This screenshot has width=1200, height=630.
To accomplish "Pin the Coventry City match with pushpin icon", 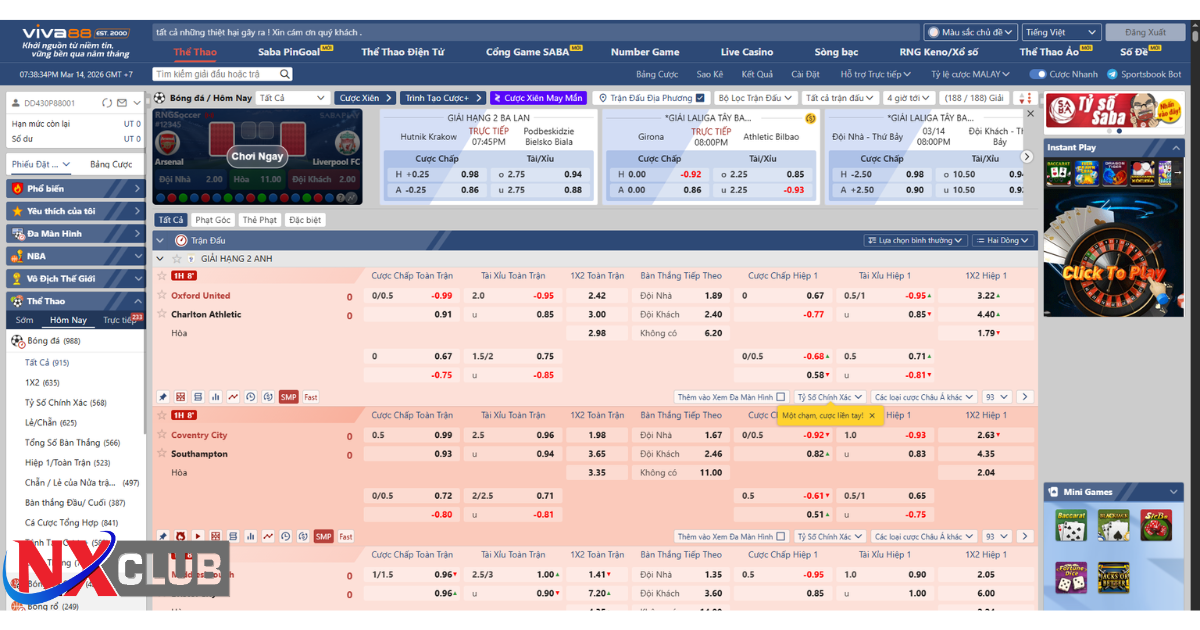I will coord(163,536).
